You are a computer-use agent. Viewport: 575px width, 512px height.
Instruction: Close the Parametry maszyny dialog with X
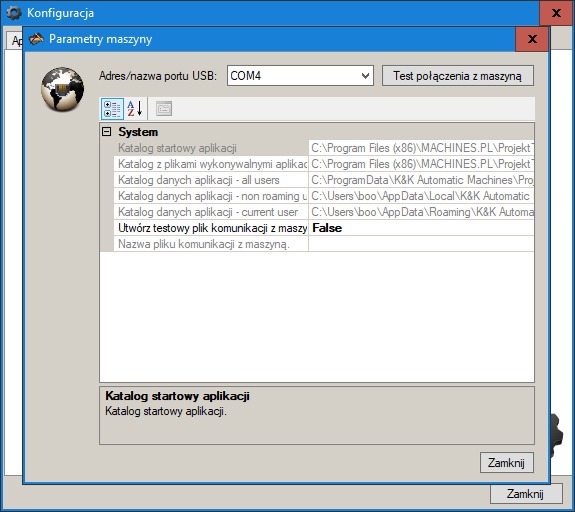point(532,39)
